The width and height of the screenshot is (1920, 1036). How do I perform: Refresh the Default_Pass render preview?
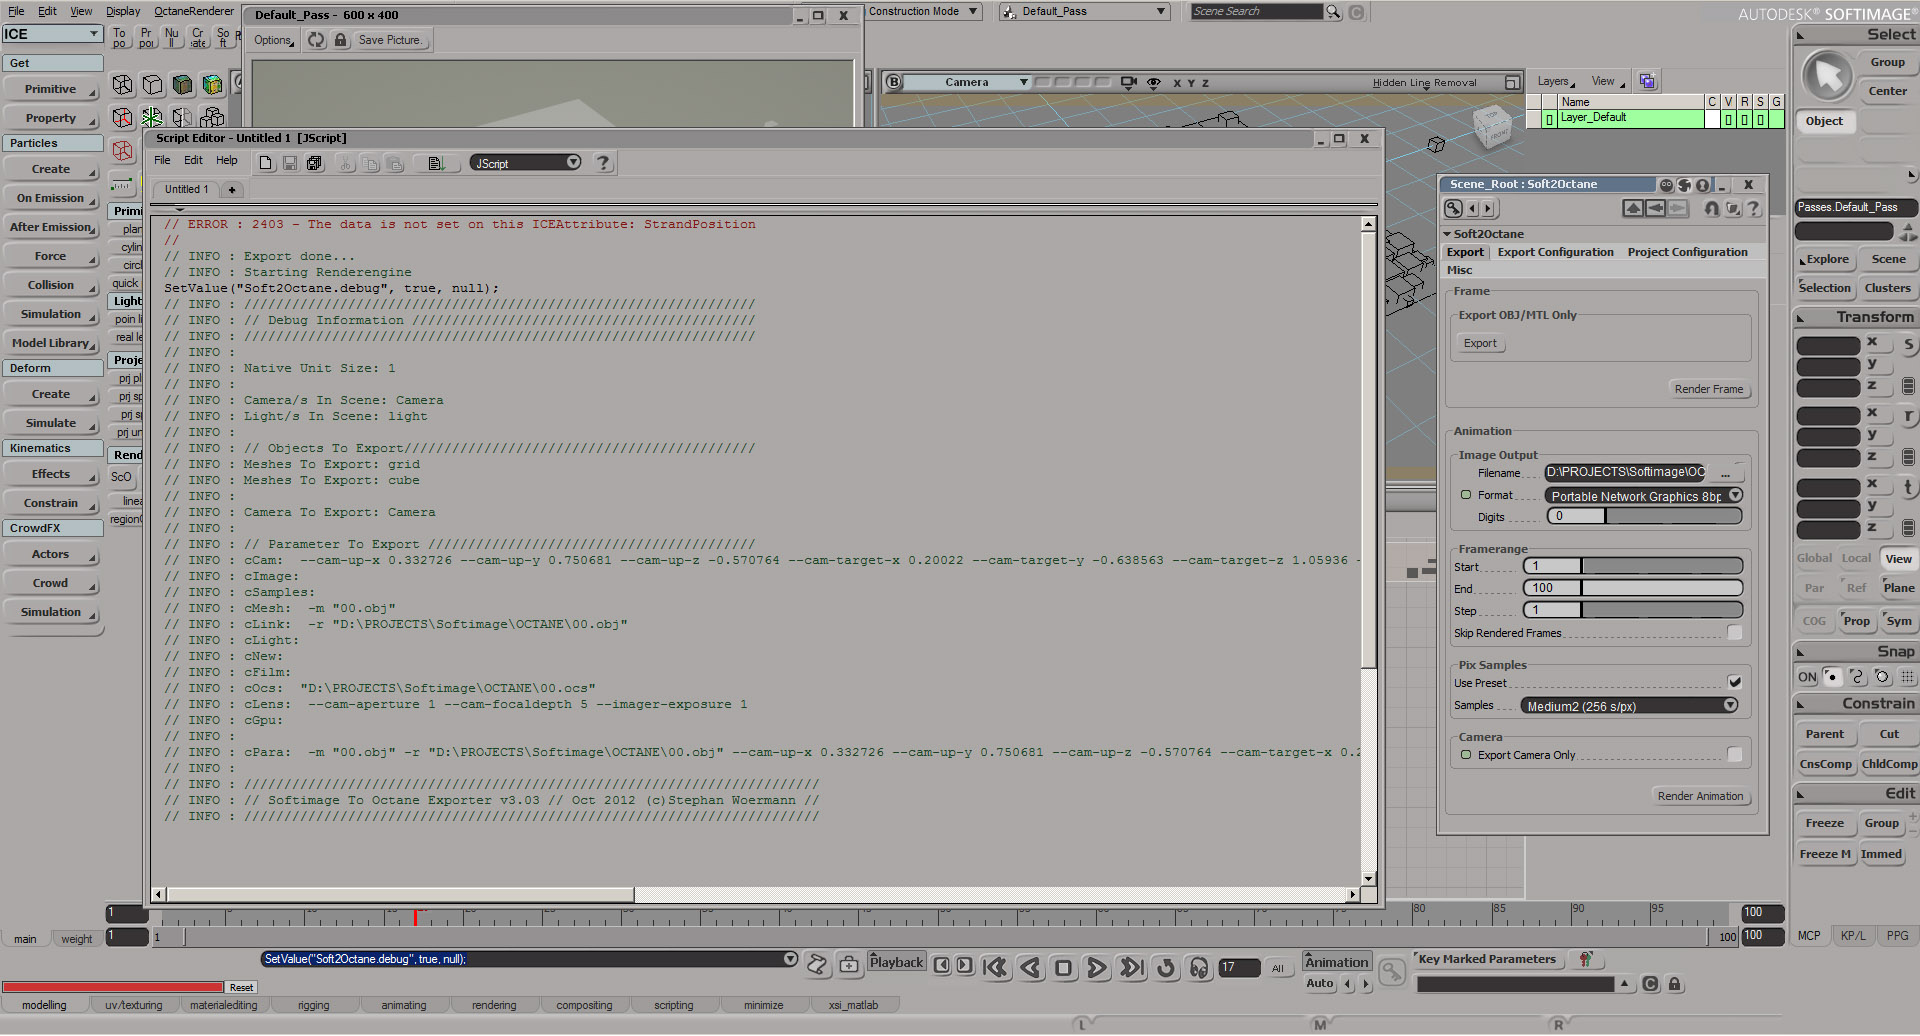click(x=316, y=40)
